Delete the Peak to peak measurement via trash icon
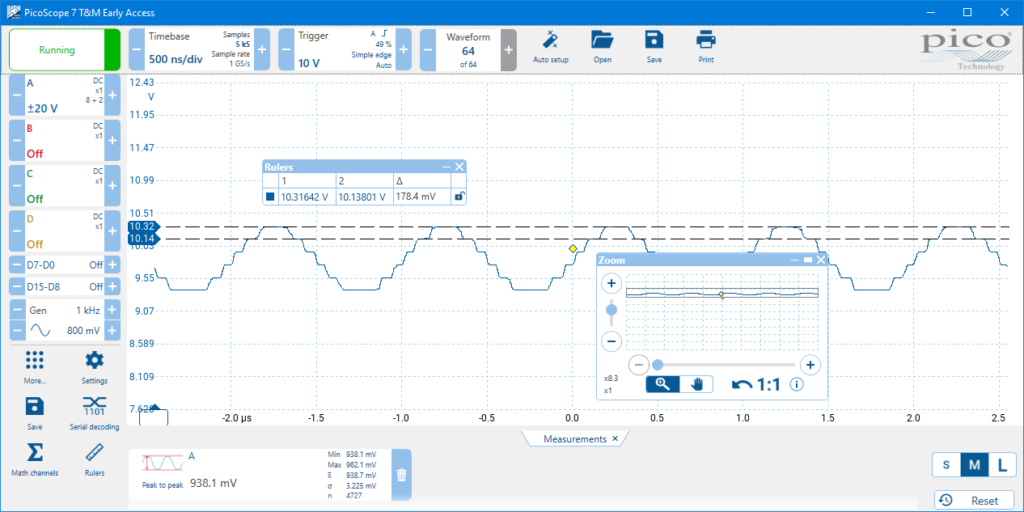This screenshot has height=512, width=1024. click(x=401, y=475)
